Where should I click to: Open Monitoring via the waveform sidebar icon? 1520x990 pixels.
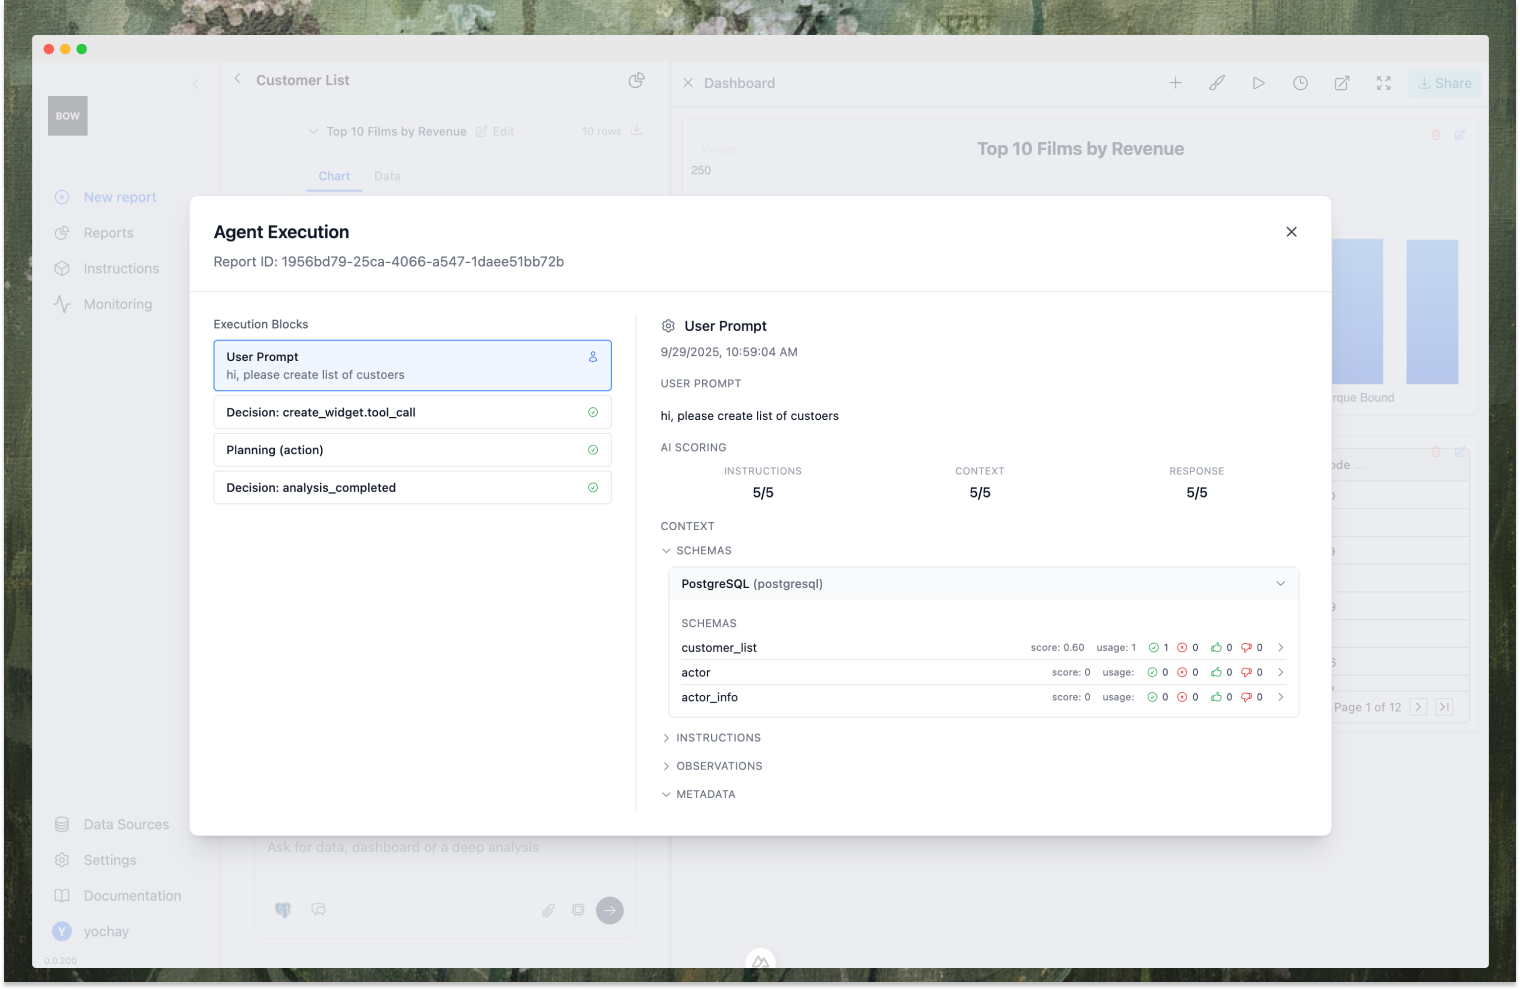[x=63, y=304]
